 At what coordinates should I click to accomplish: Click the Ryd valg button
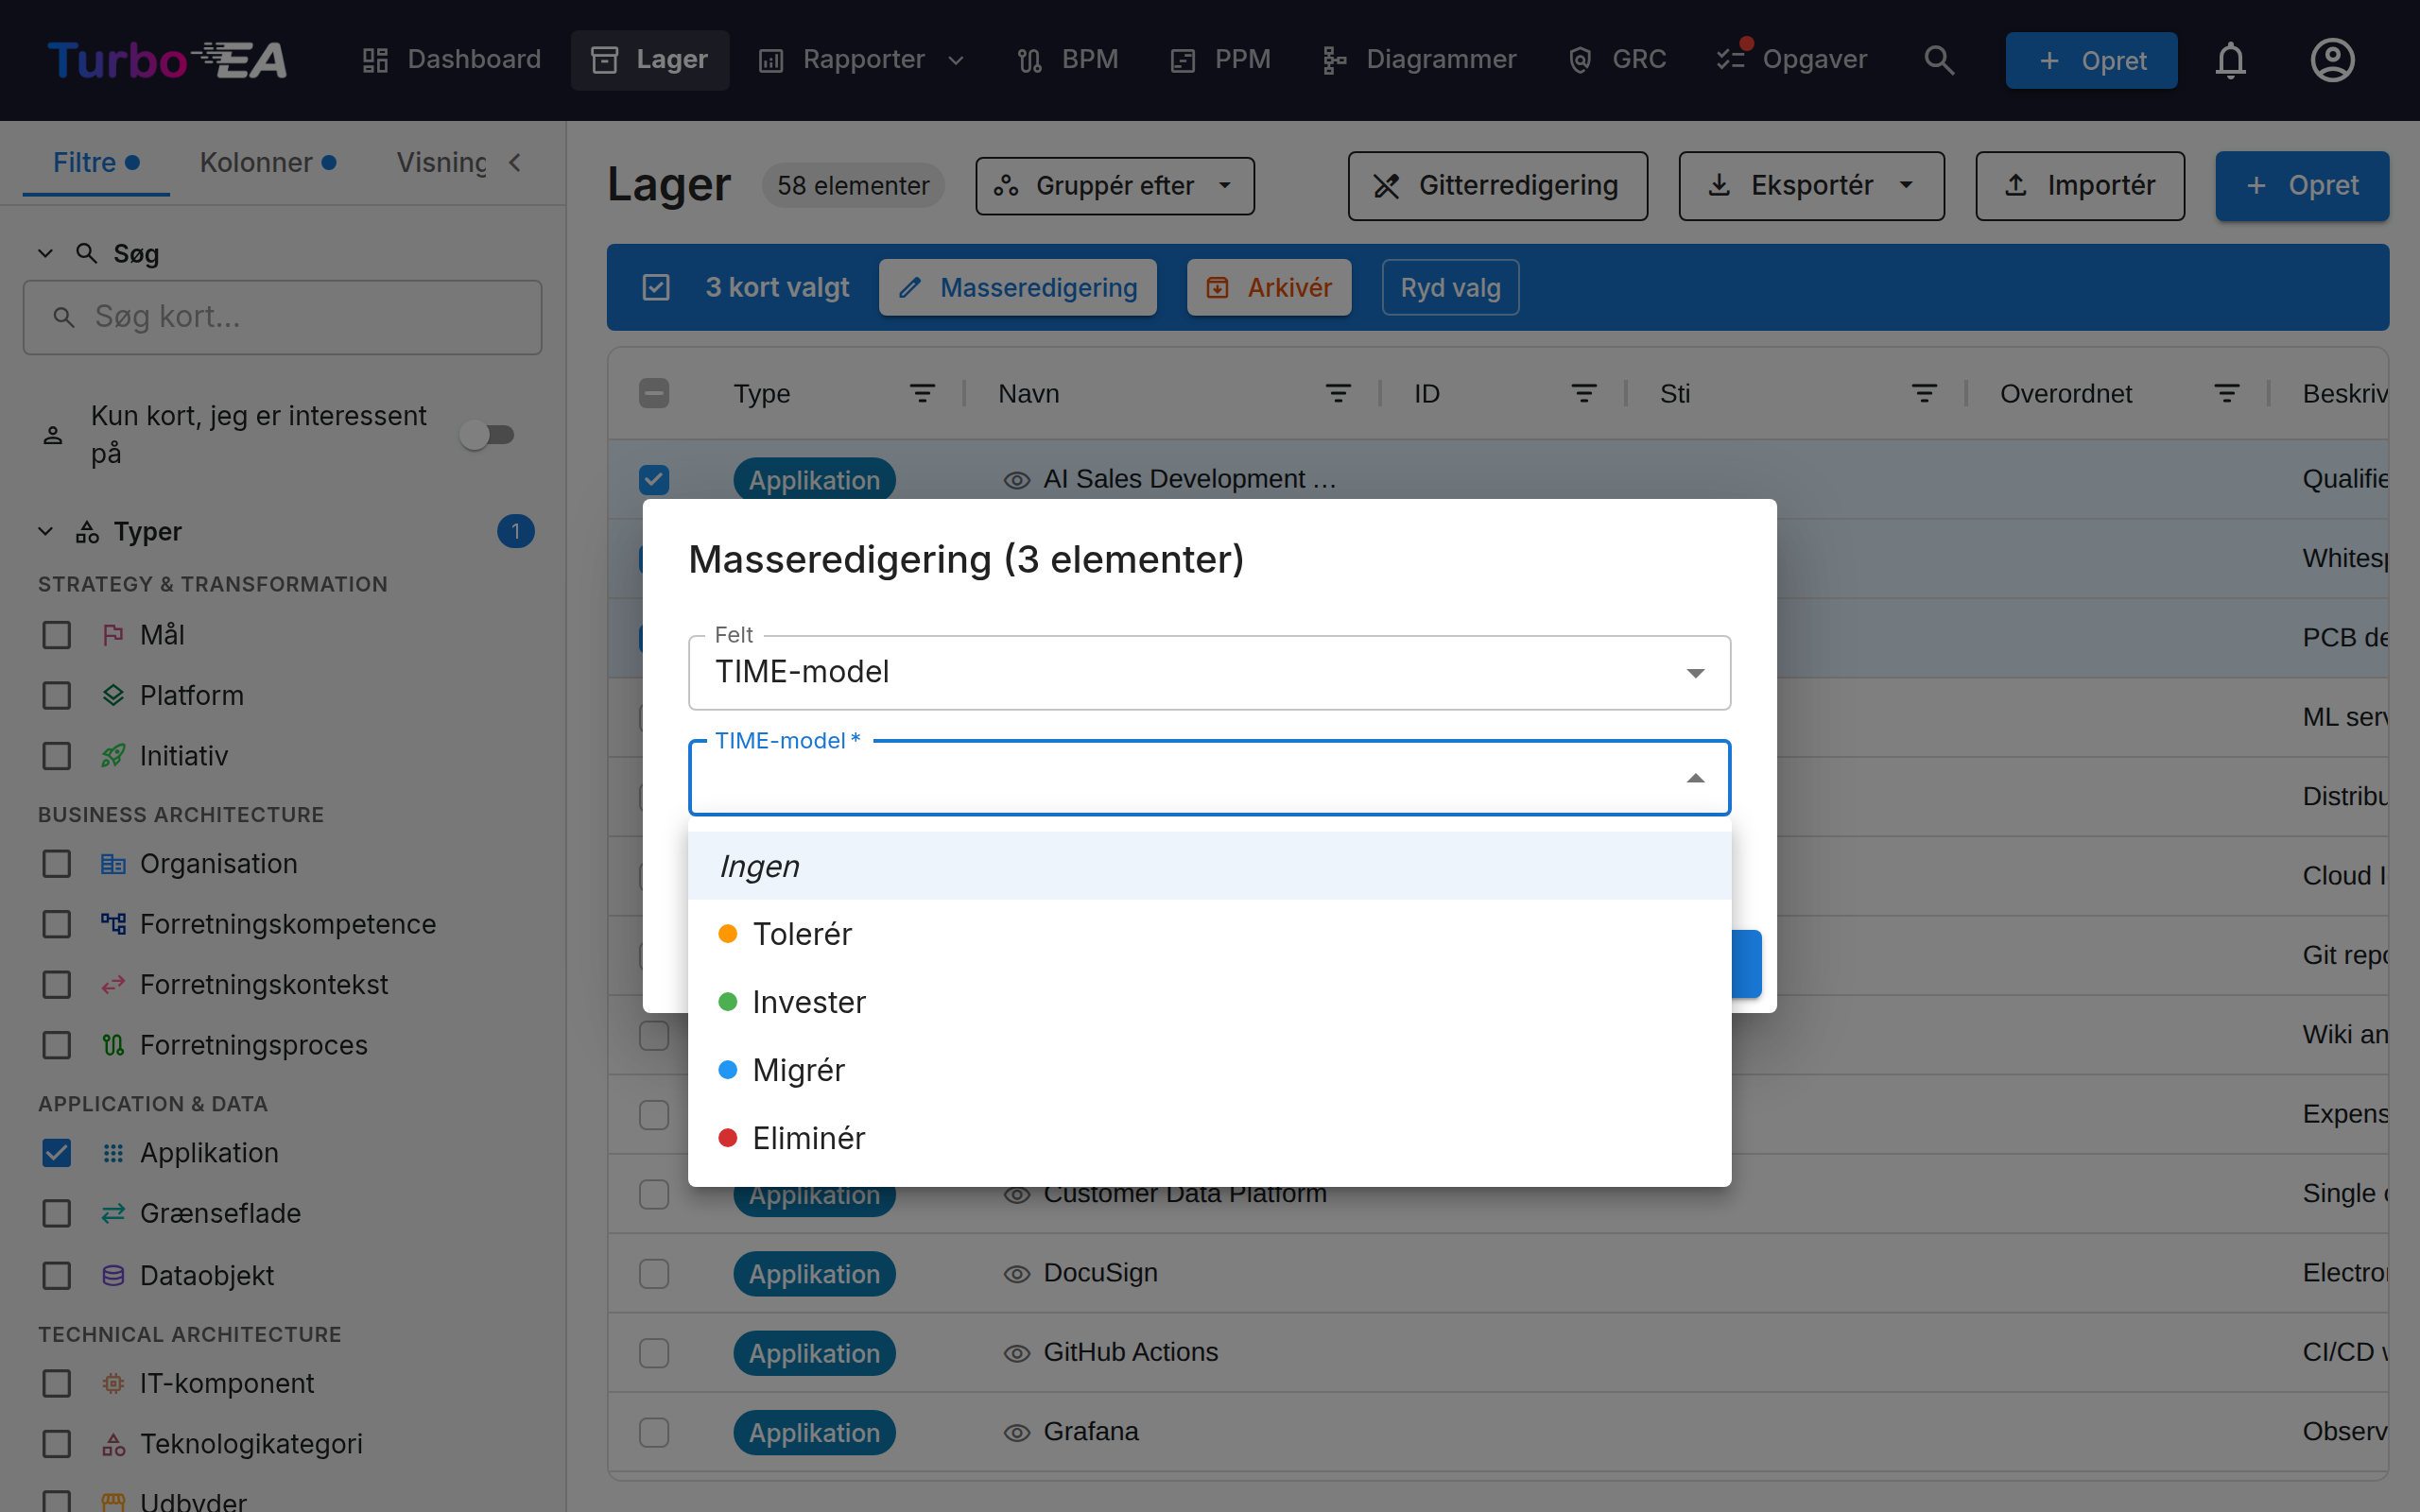1450,288
